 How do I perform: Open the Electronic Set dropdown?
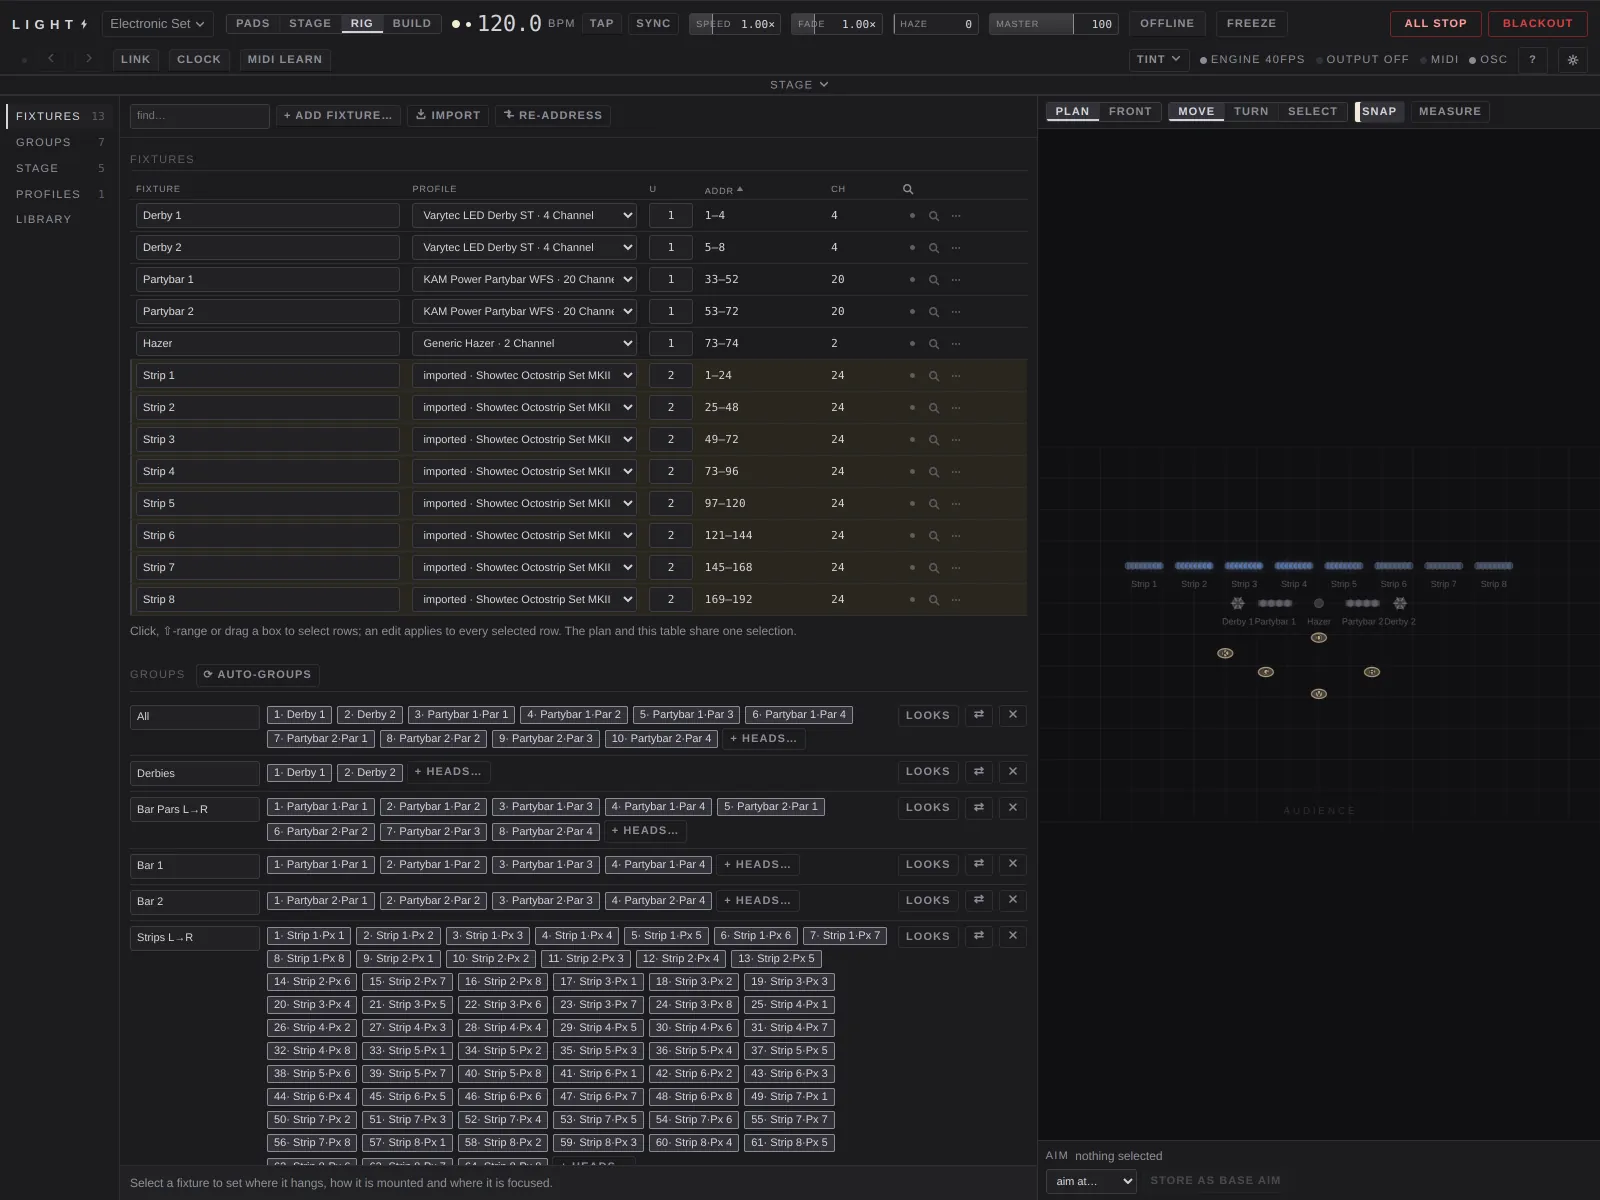[158, 24]
